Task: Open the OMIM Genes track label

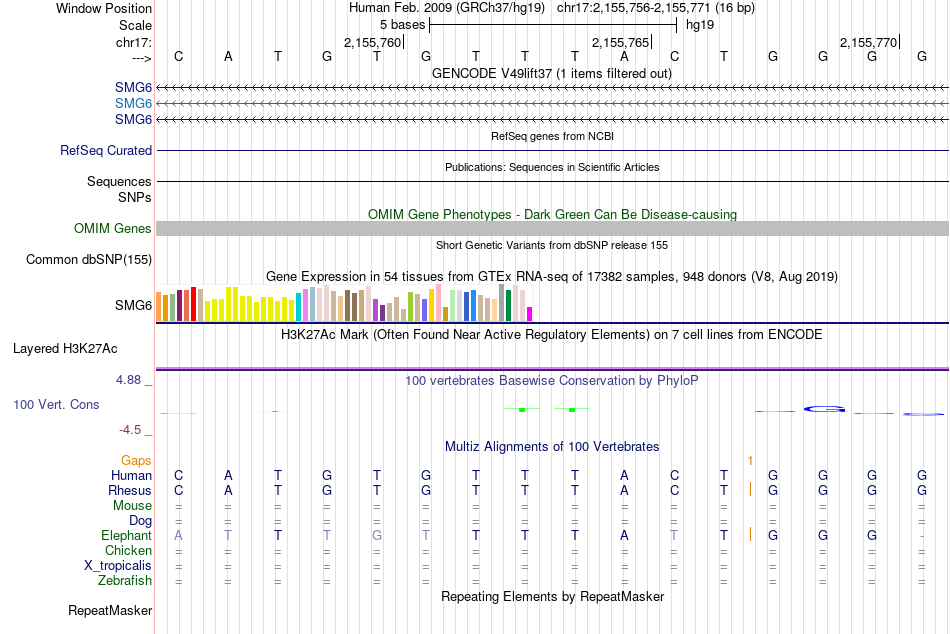Action: point(113,229)
